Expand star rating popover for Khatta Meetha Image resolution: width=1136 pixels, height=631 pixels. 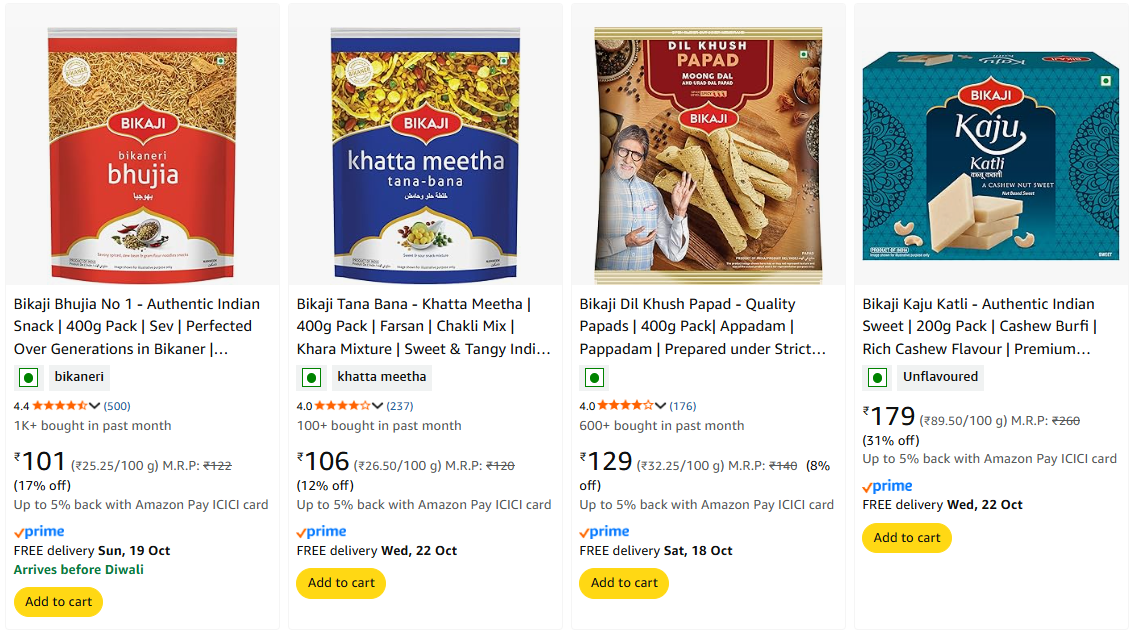pos(378,406)
